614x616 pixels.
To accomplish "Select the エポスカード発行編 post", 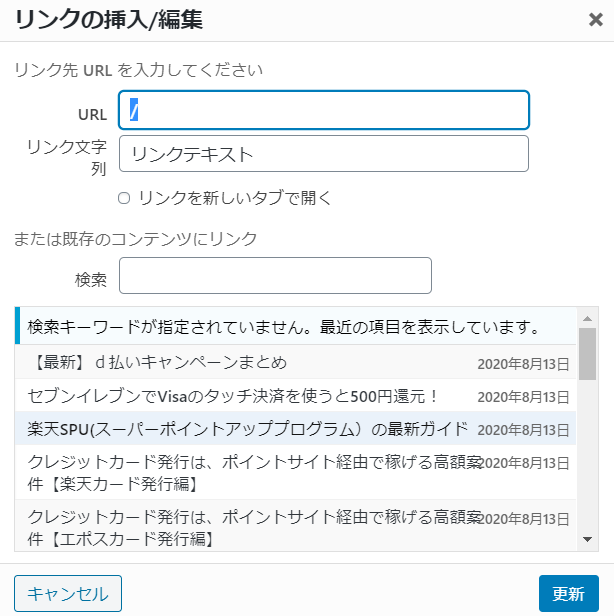I will [295, 526].
